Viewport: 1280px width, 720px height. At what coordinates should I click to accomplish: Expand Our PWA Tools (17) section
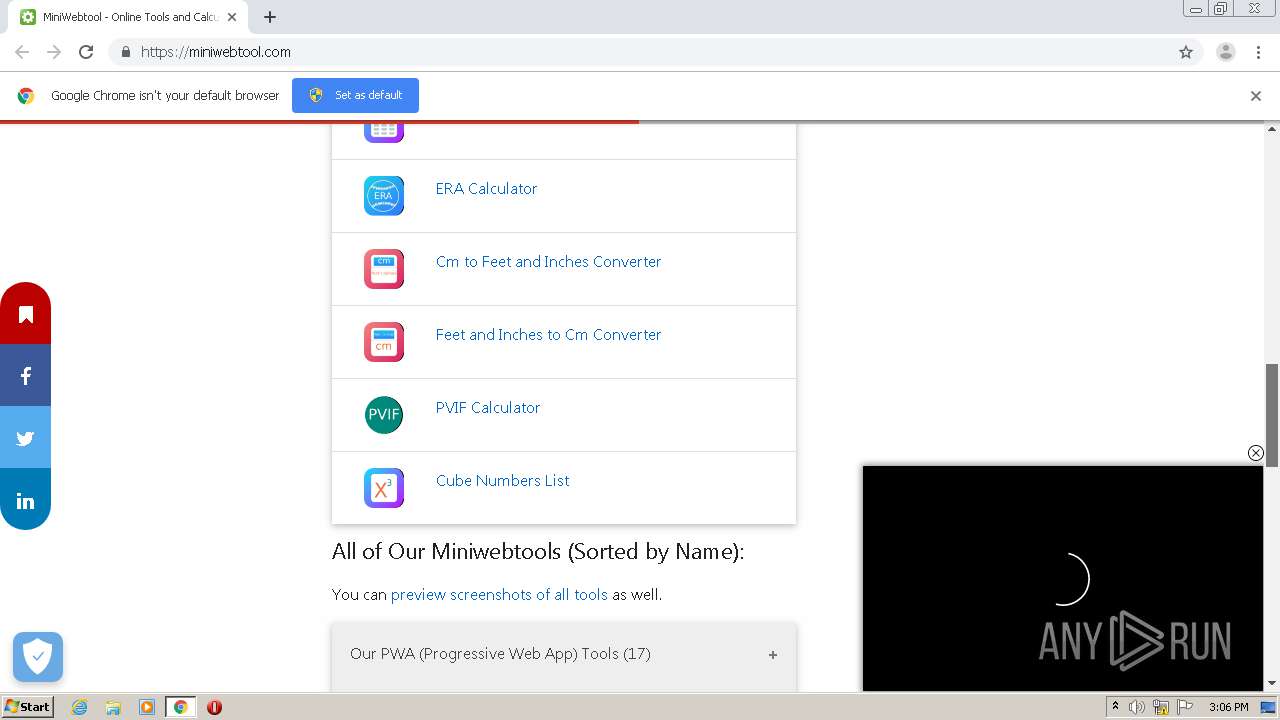[564, 654]
